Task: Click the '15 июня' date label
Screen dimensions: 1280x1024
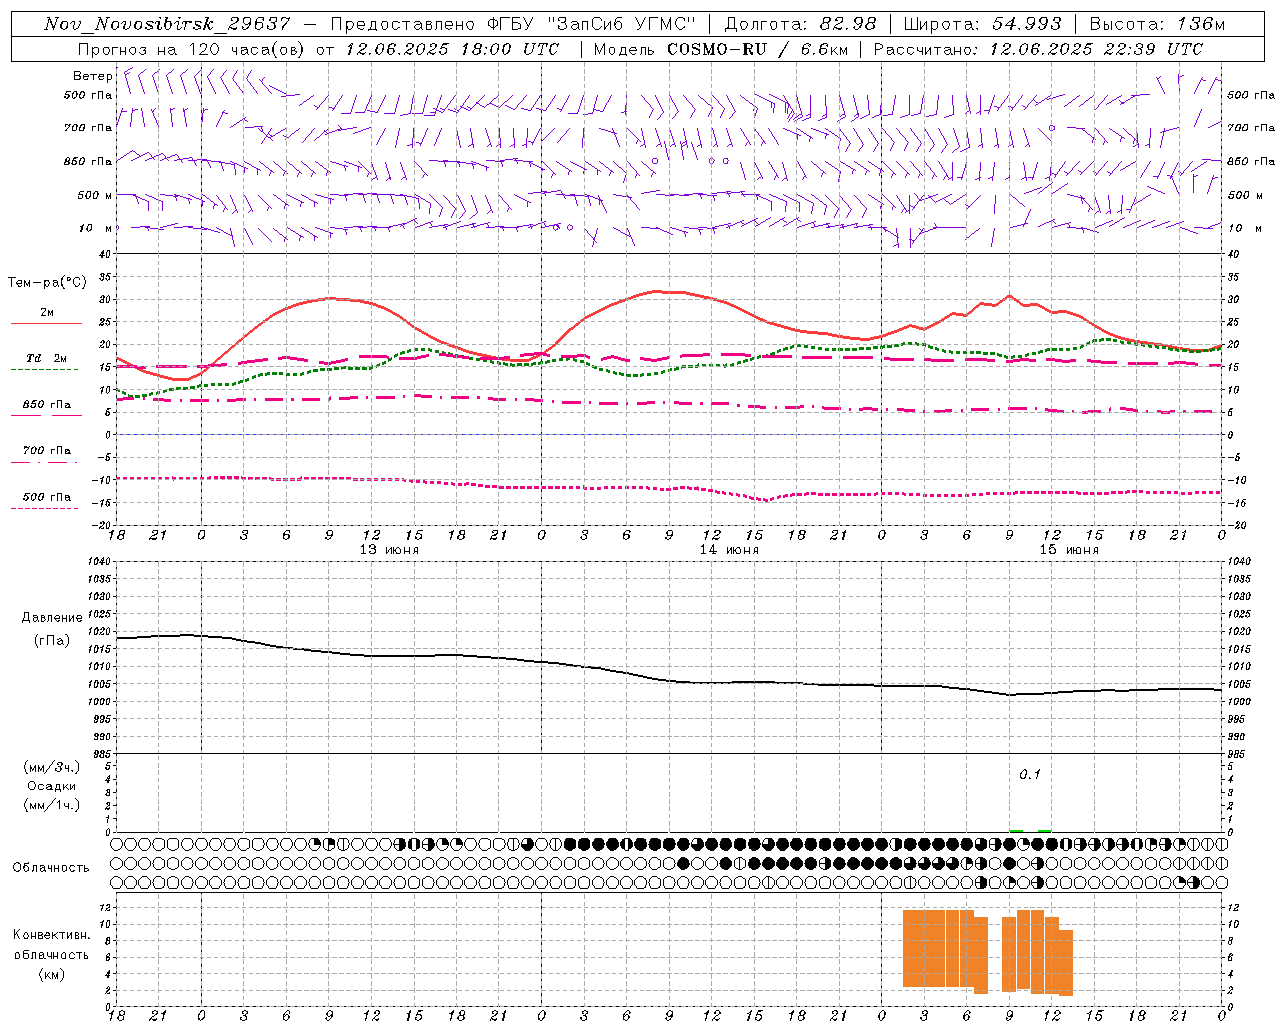Action: point(1069,550)
